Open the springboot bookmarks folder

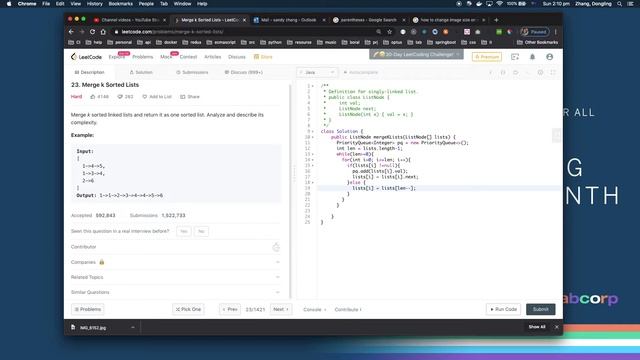coord(441,42)
